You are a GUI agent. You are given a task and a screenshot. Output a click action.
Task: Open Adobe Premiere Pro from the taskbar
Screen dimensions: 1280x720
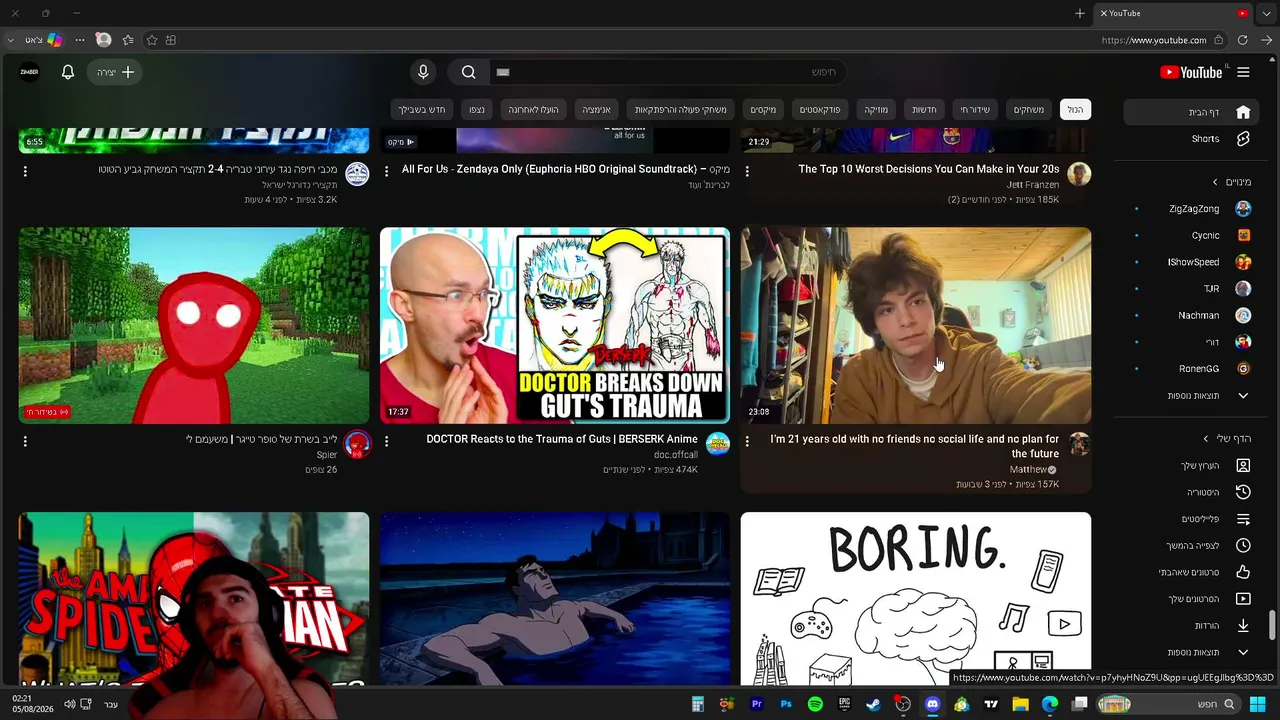coord(757,704)
